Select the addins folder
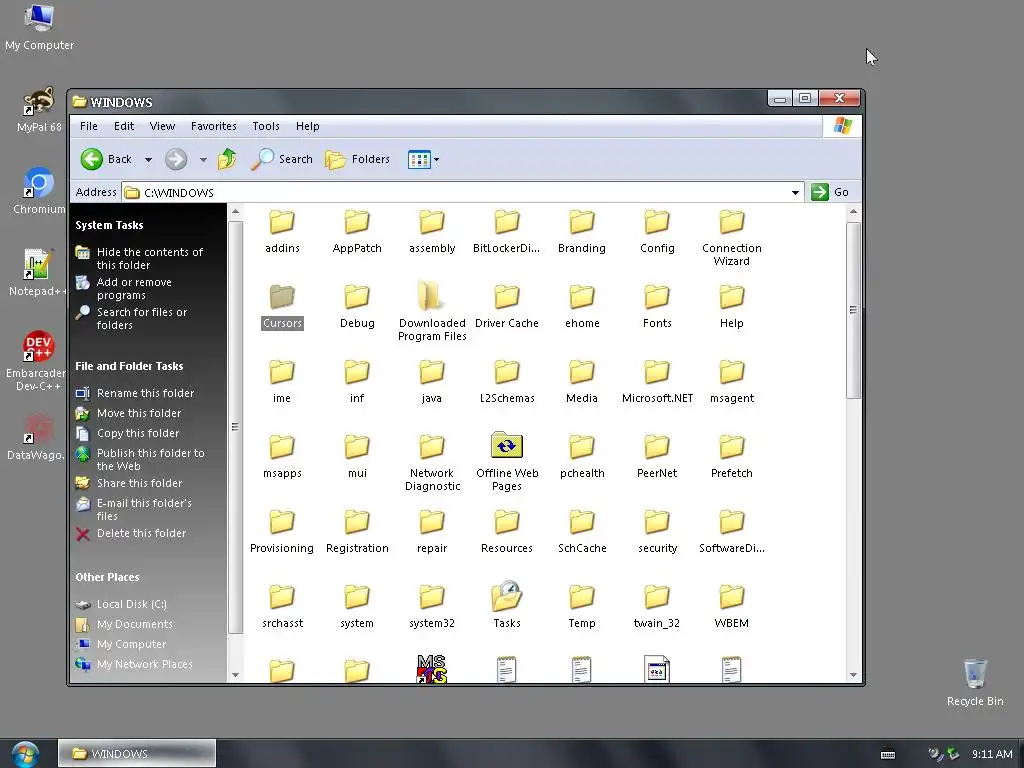 tap(282, 231)
